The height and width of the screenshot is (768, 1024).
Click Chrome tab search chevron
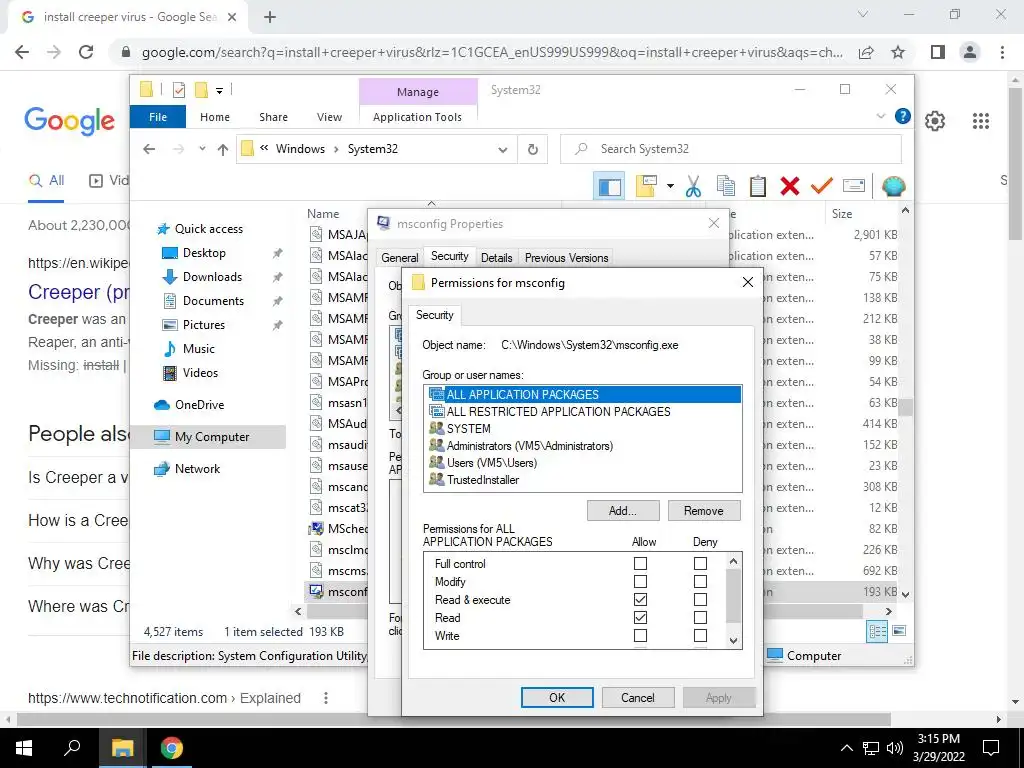point(863,14)
